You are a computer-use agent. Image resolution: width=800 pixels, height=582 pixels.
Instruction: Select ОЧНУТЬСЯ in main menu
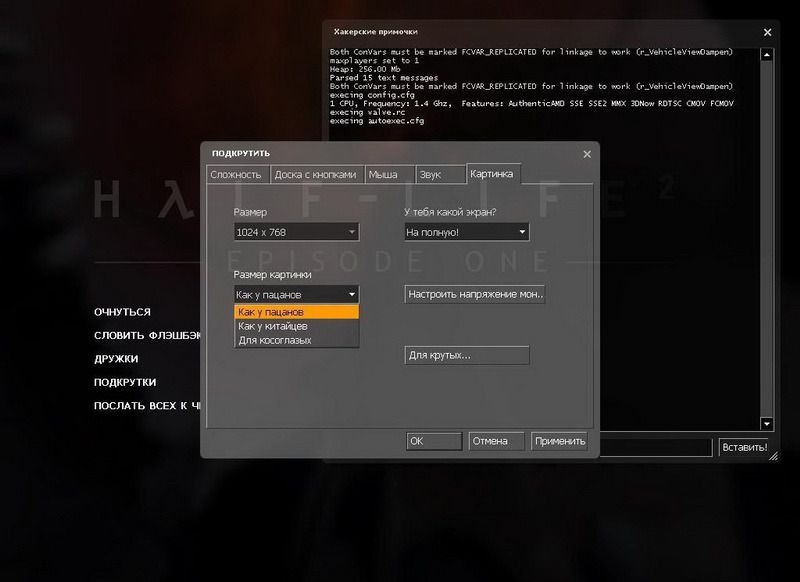click(122, 312)
